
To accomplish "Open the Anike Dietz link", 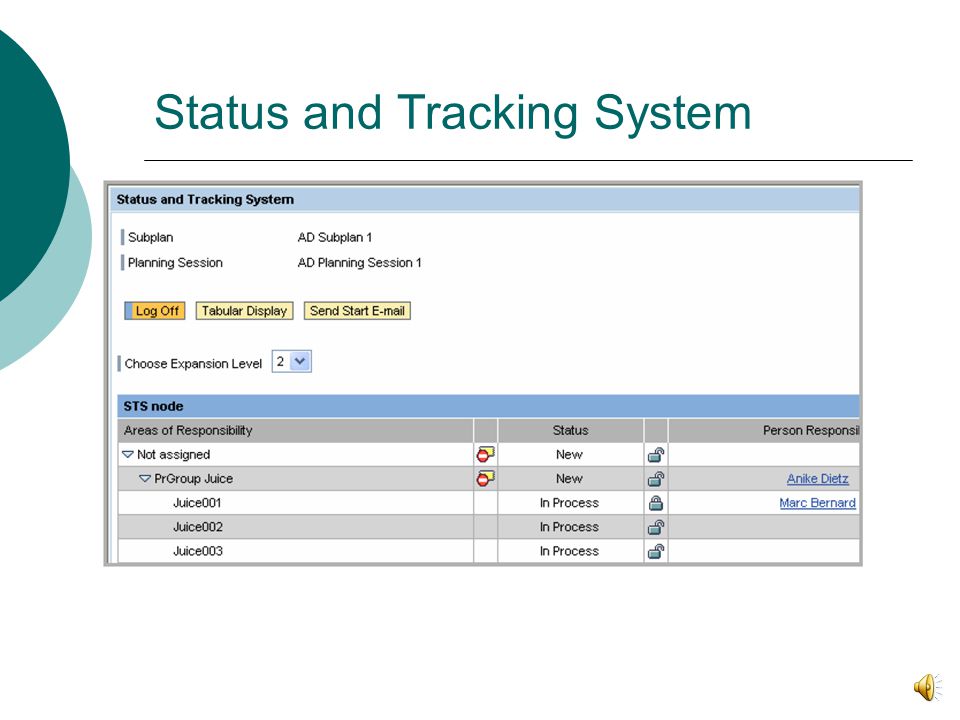I will click(817, 479).
